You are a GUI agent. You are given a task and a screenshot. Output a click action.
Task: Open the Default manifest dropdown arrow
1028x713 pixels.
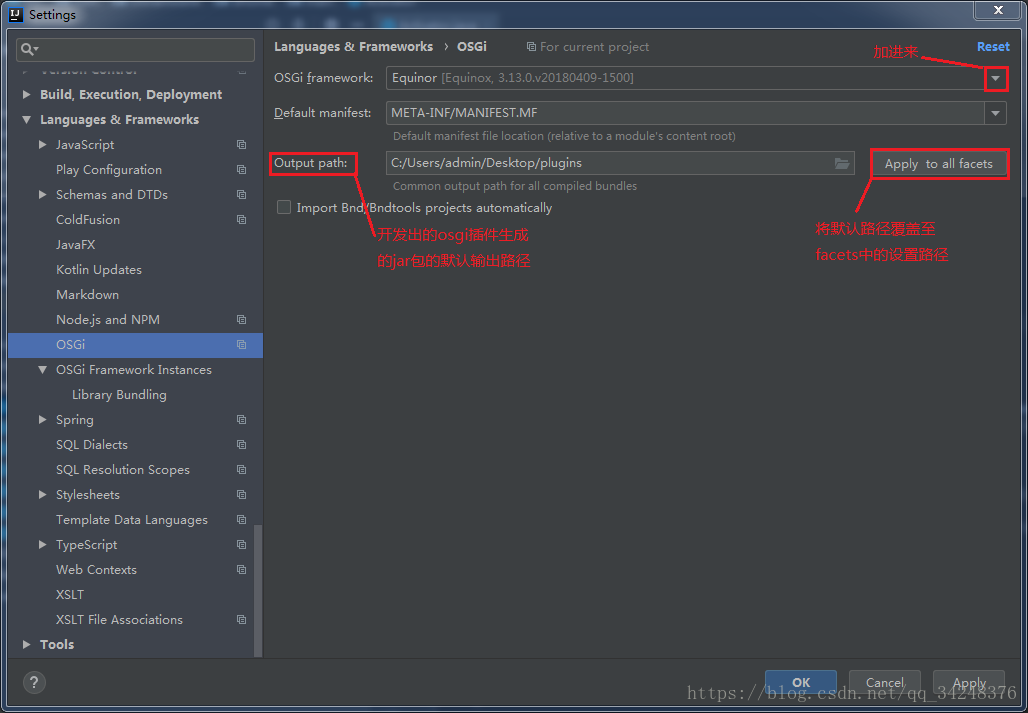(x=995, y=113)
